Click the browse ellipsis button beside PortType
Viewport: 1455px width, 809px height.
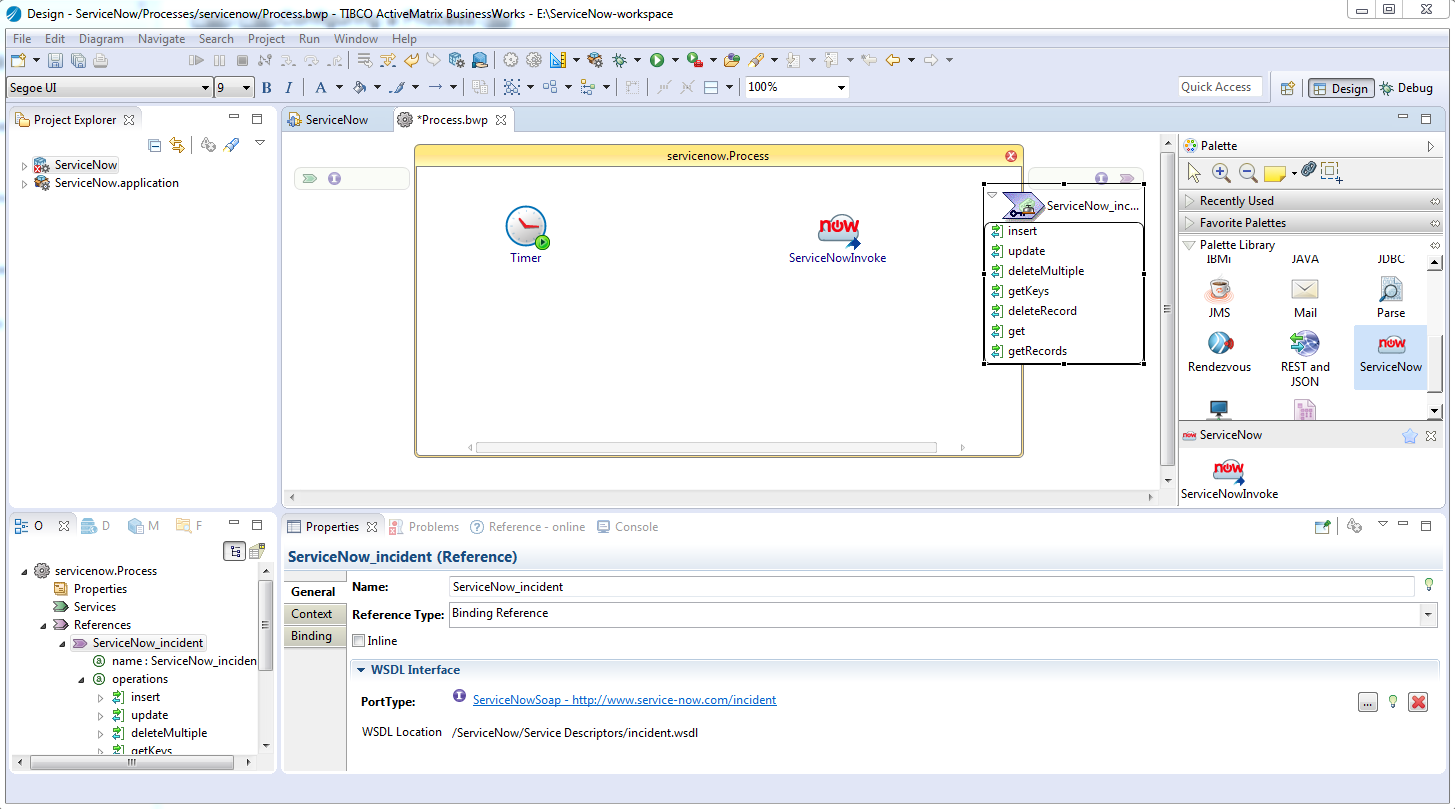pos(1368,702)
